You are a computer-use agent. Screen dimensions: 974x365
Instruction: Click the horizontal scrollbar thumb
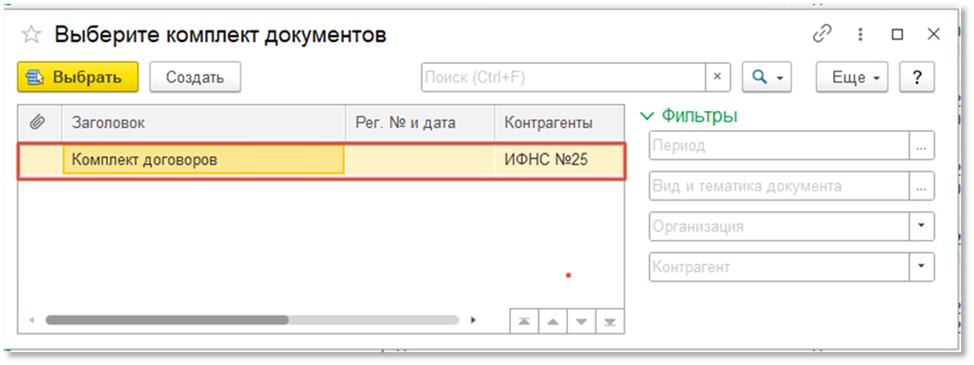(167, 320)
